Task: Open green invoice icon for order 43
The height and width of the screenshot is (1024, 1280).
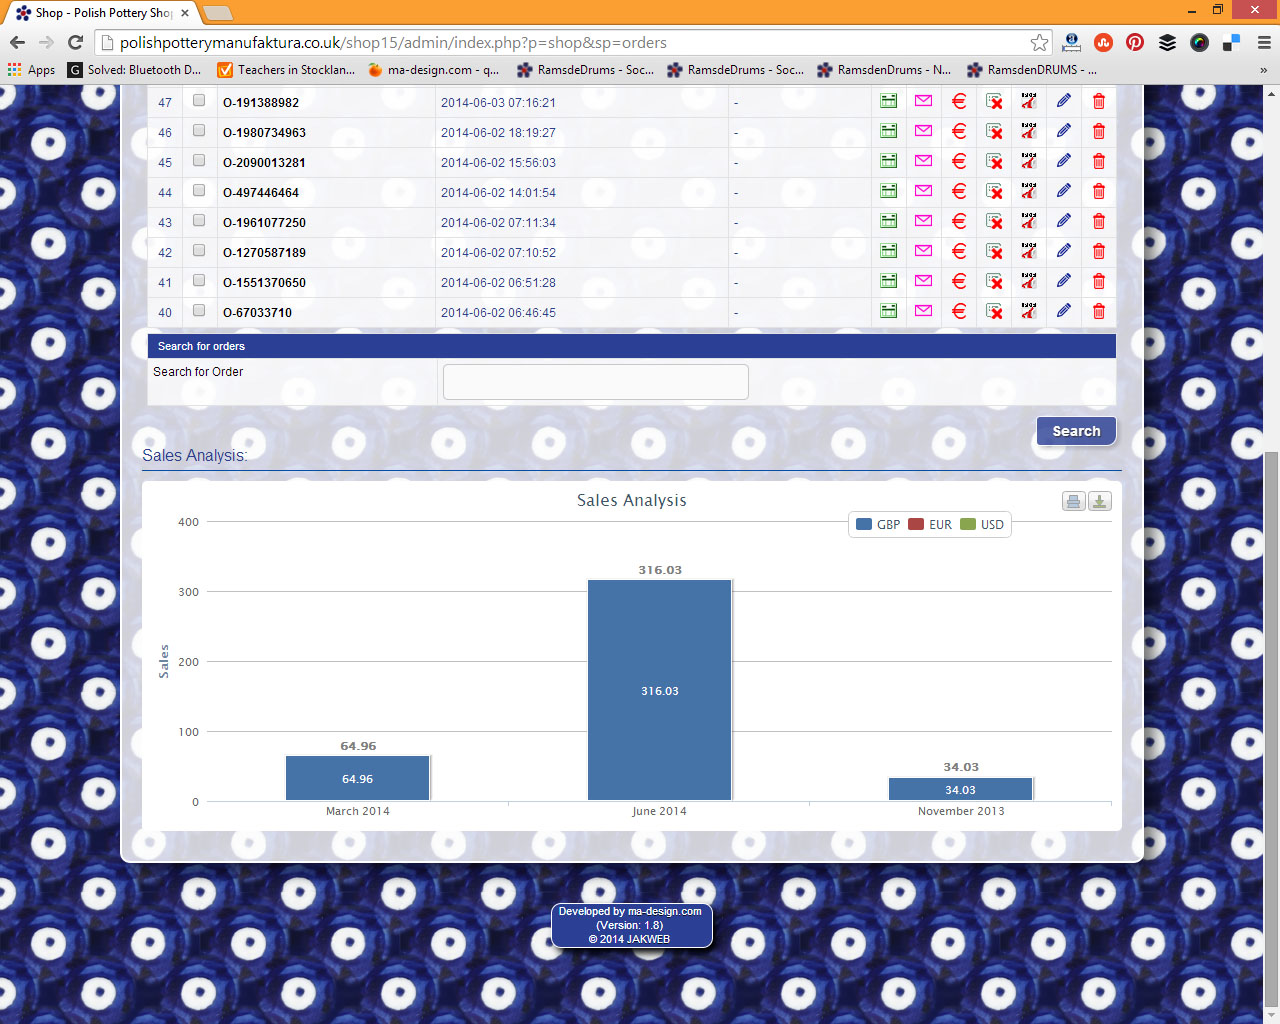Action: (888, 221)
